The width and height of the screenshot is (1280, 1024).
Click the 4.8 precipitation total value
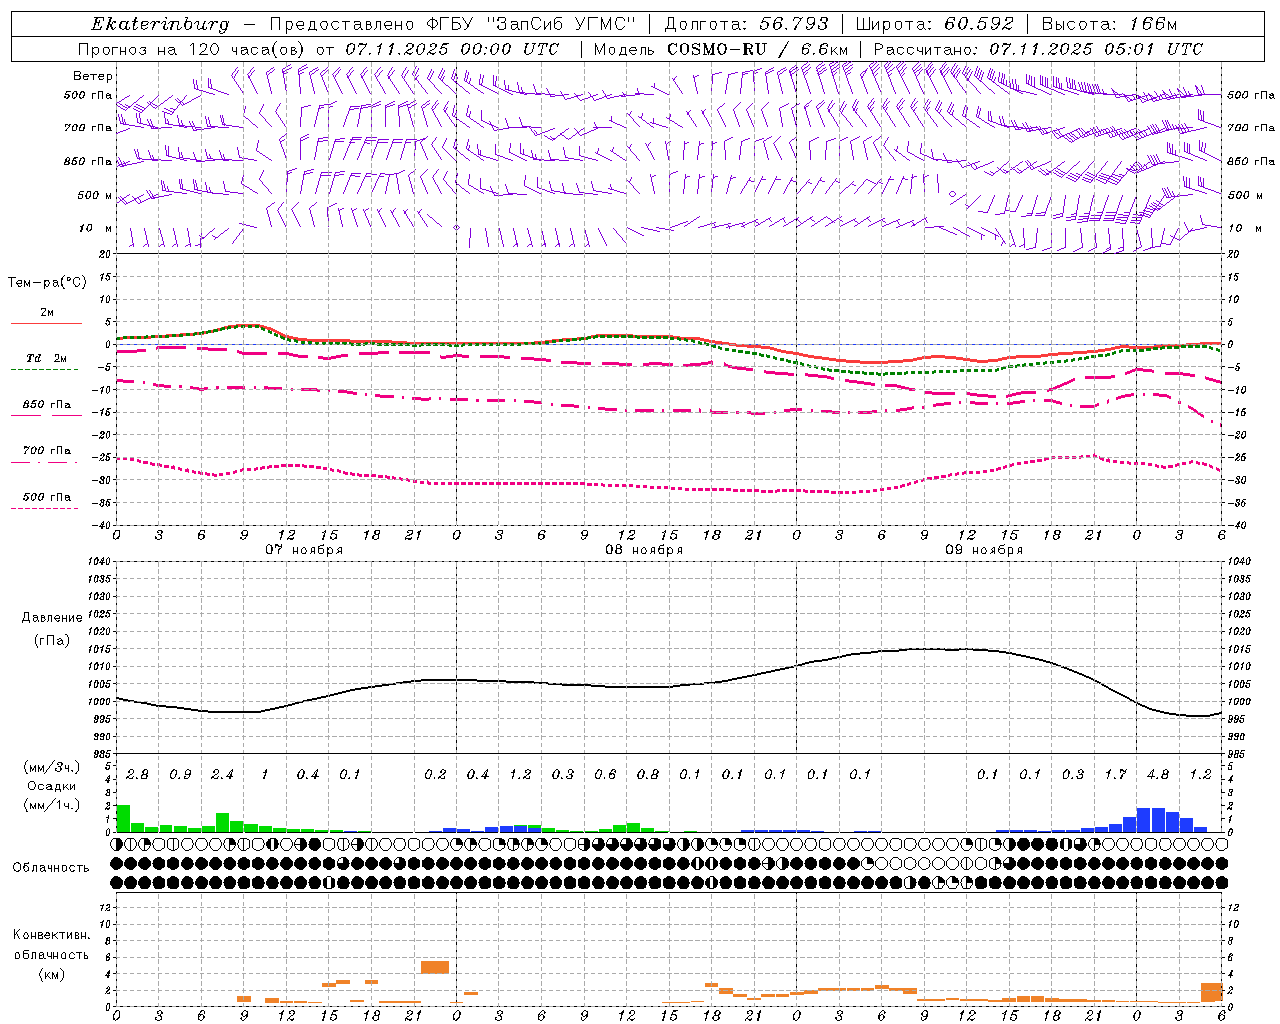tap(1158, 774)
